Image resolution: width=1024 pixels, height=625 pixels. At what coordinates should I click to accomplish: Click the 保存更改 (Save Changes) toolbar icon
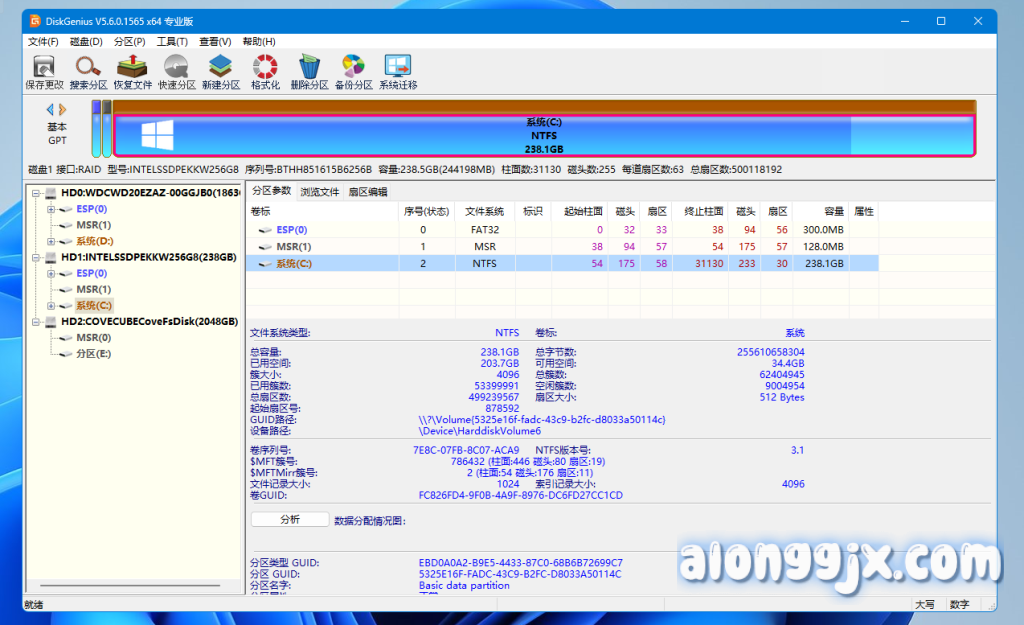coord(44,68)
